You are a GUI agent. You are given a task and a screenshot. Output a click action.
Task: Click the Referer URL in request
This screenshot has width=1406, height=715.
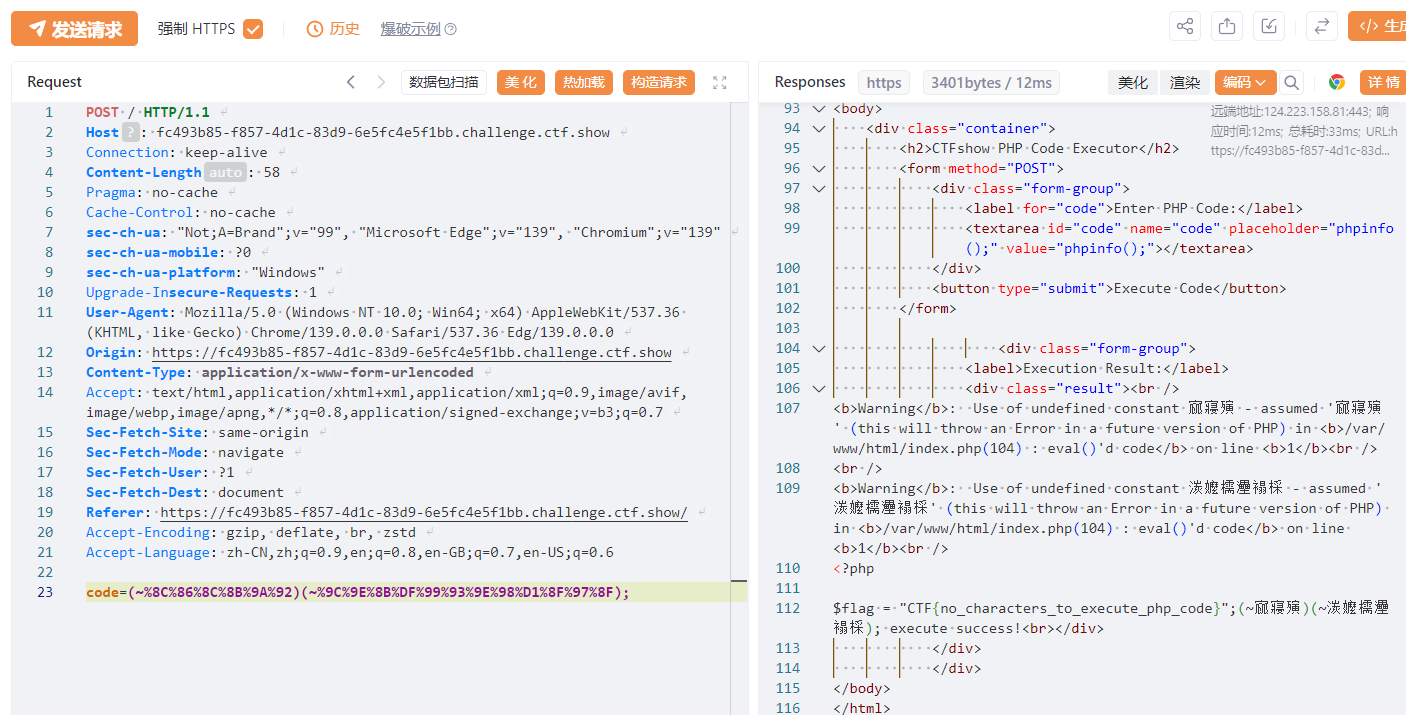(424, 512)
